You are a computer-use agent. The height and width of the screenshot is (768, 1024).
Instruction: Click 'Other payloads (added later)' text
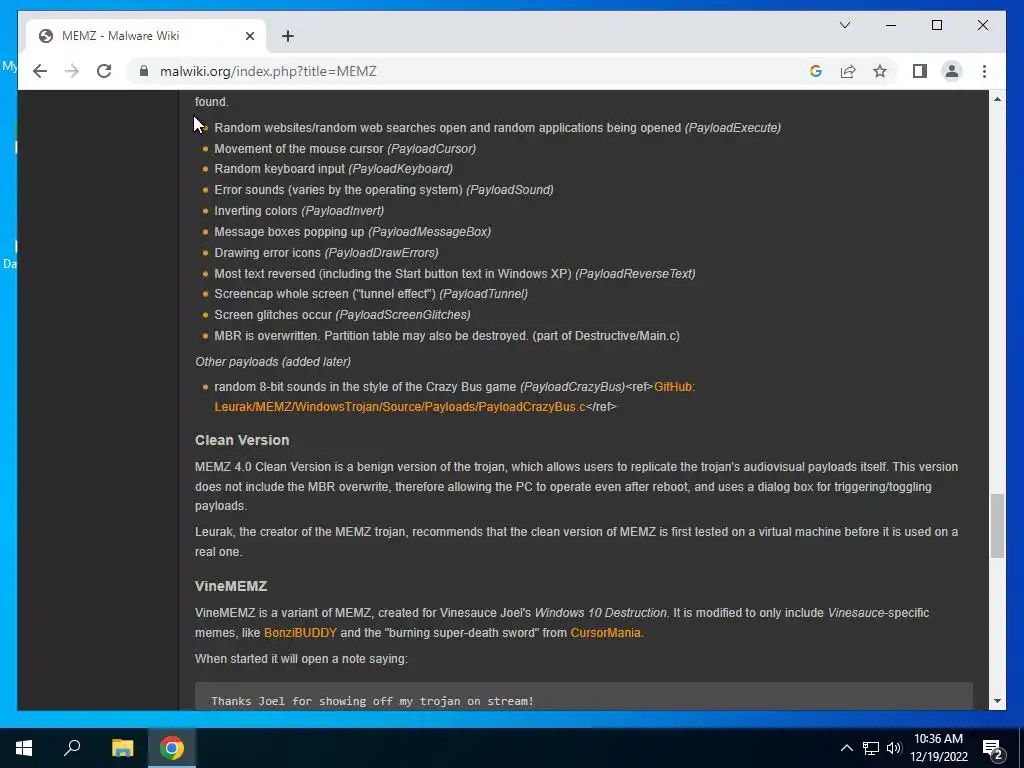(x=273, y=361)
